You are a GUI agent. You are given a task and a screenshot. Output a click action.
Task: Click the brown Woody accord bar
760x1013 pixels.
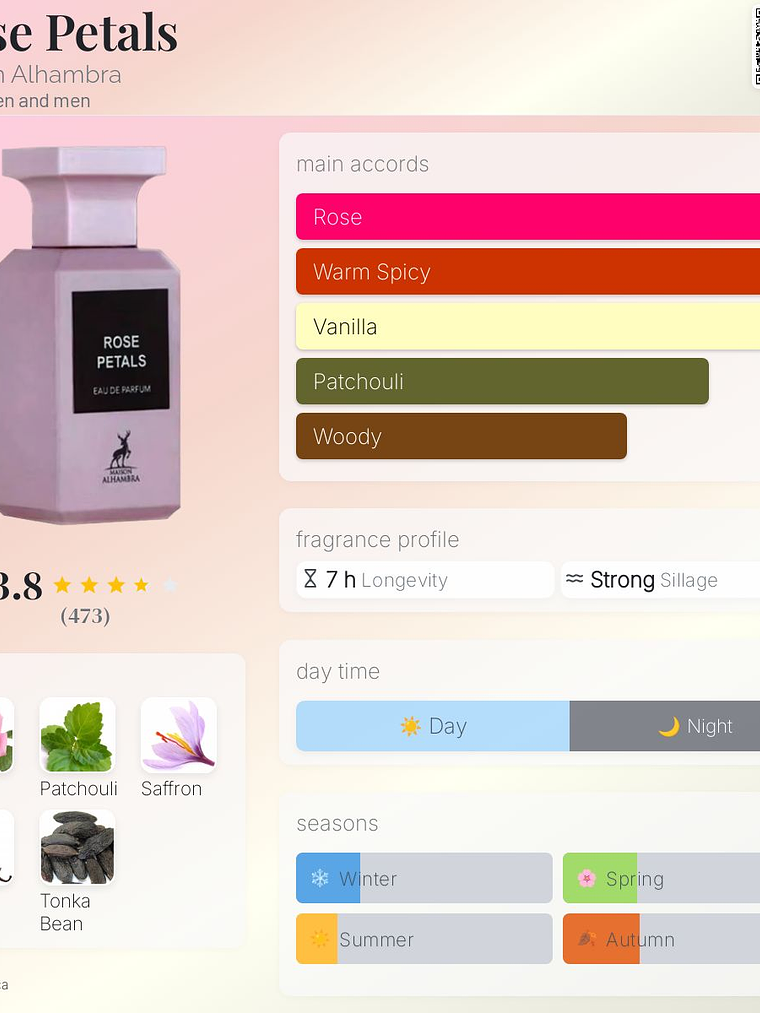461,436
